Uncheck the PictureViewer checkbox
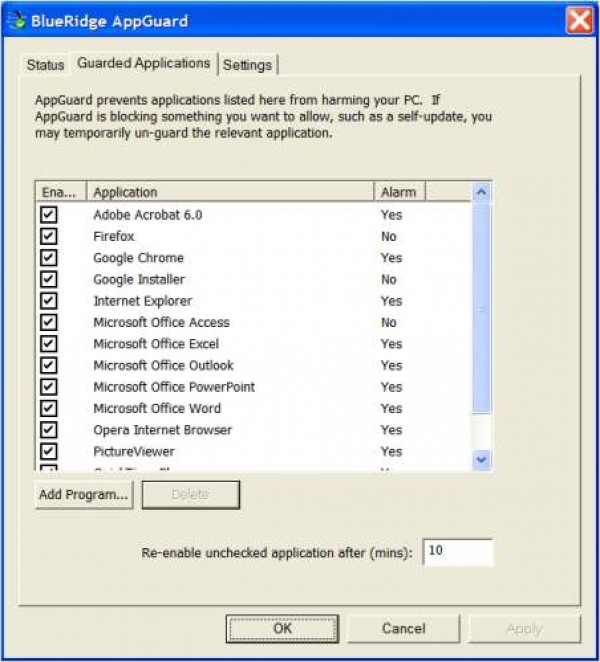 pyautogui.click(x=49, y=451)
